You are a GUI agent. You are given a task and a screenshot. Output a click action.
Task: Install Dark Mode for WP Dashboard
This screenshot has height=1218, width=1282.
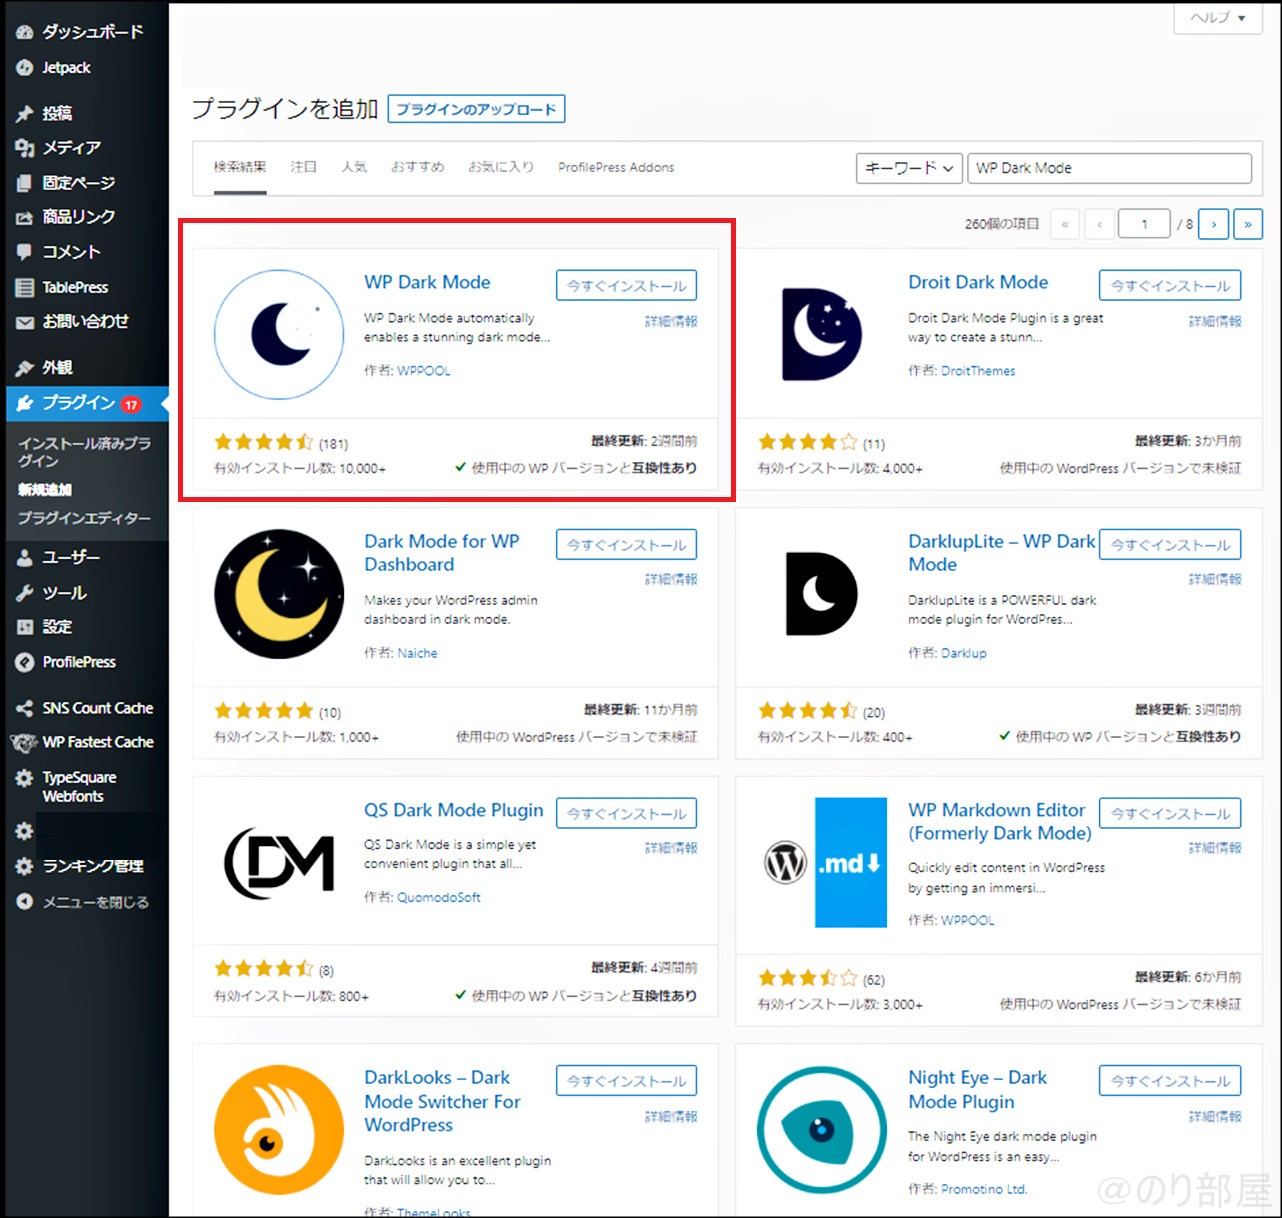tap(626, 544)
